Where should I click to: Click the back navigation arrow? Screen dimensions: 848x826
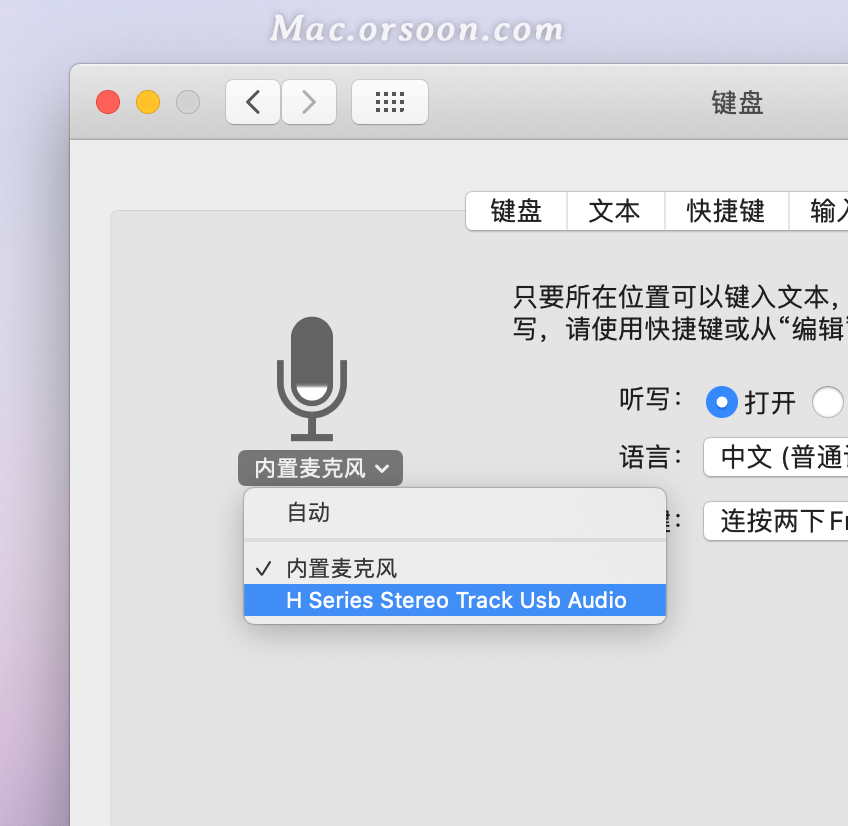pyautogui.click(x=253, y=102)
